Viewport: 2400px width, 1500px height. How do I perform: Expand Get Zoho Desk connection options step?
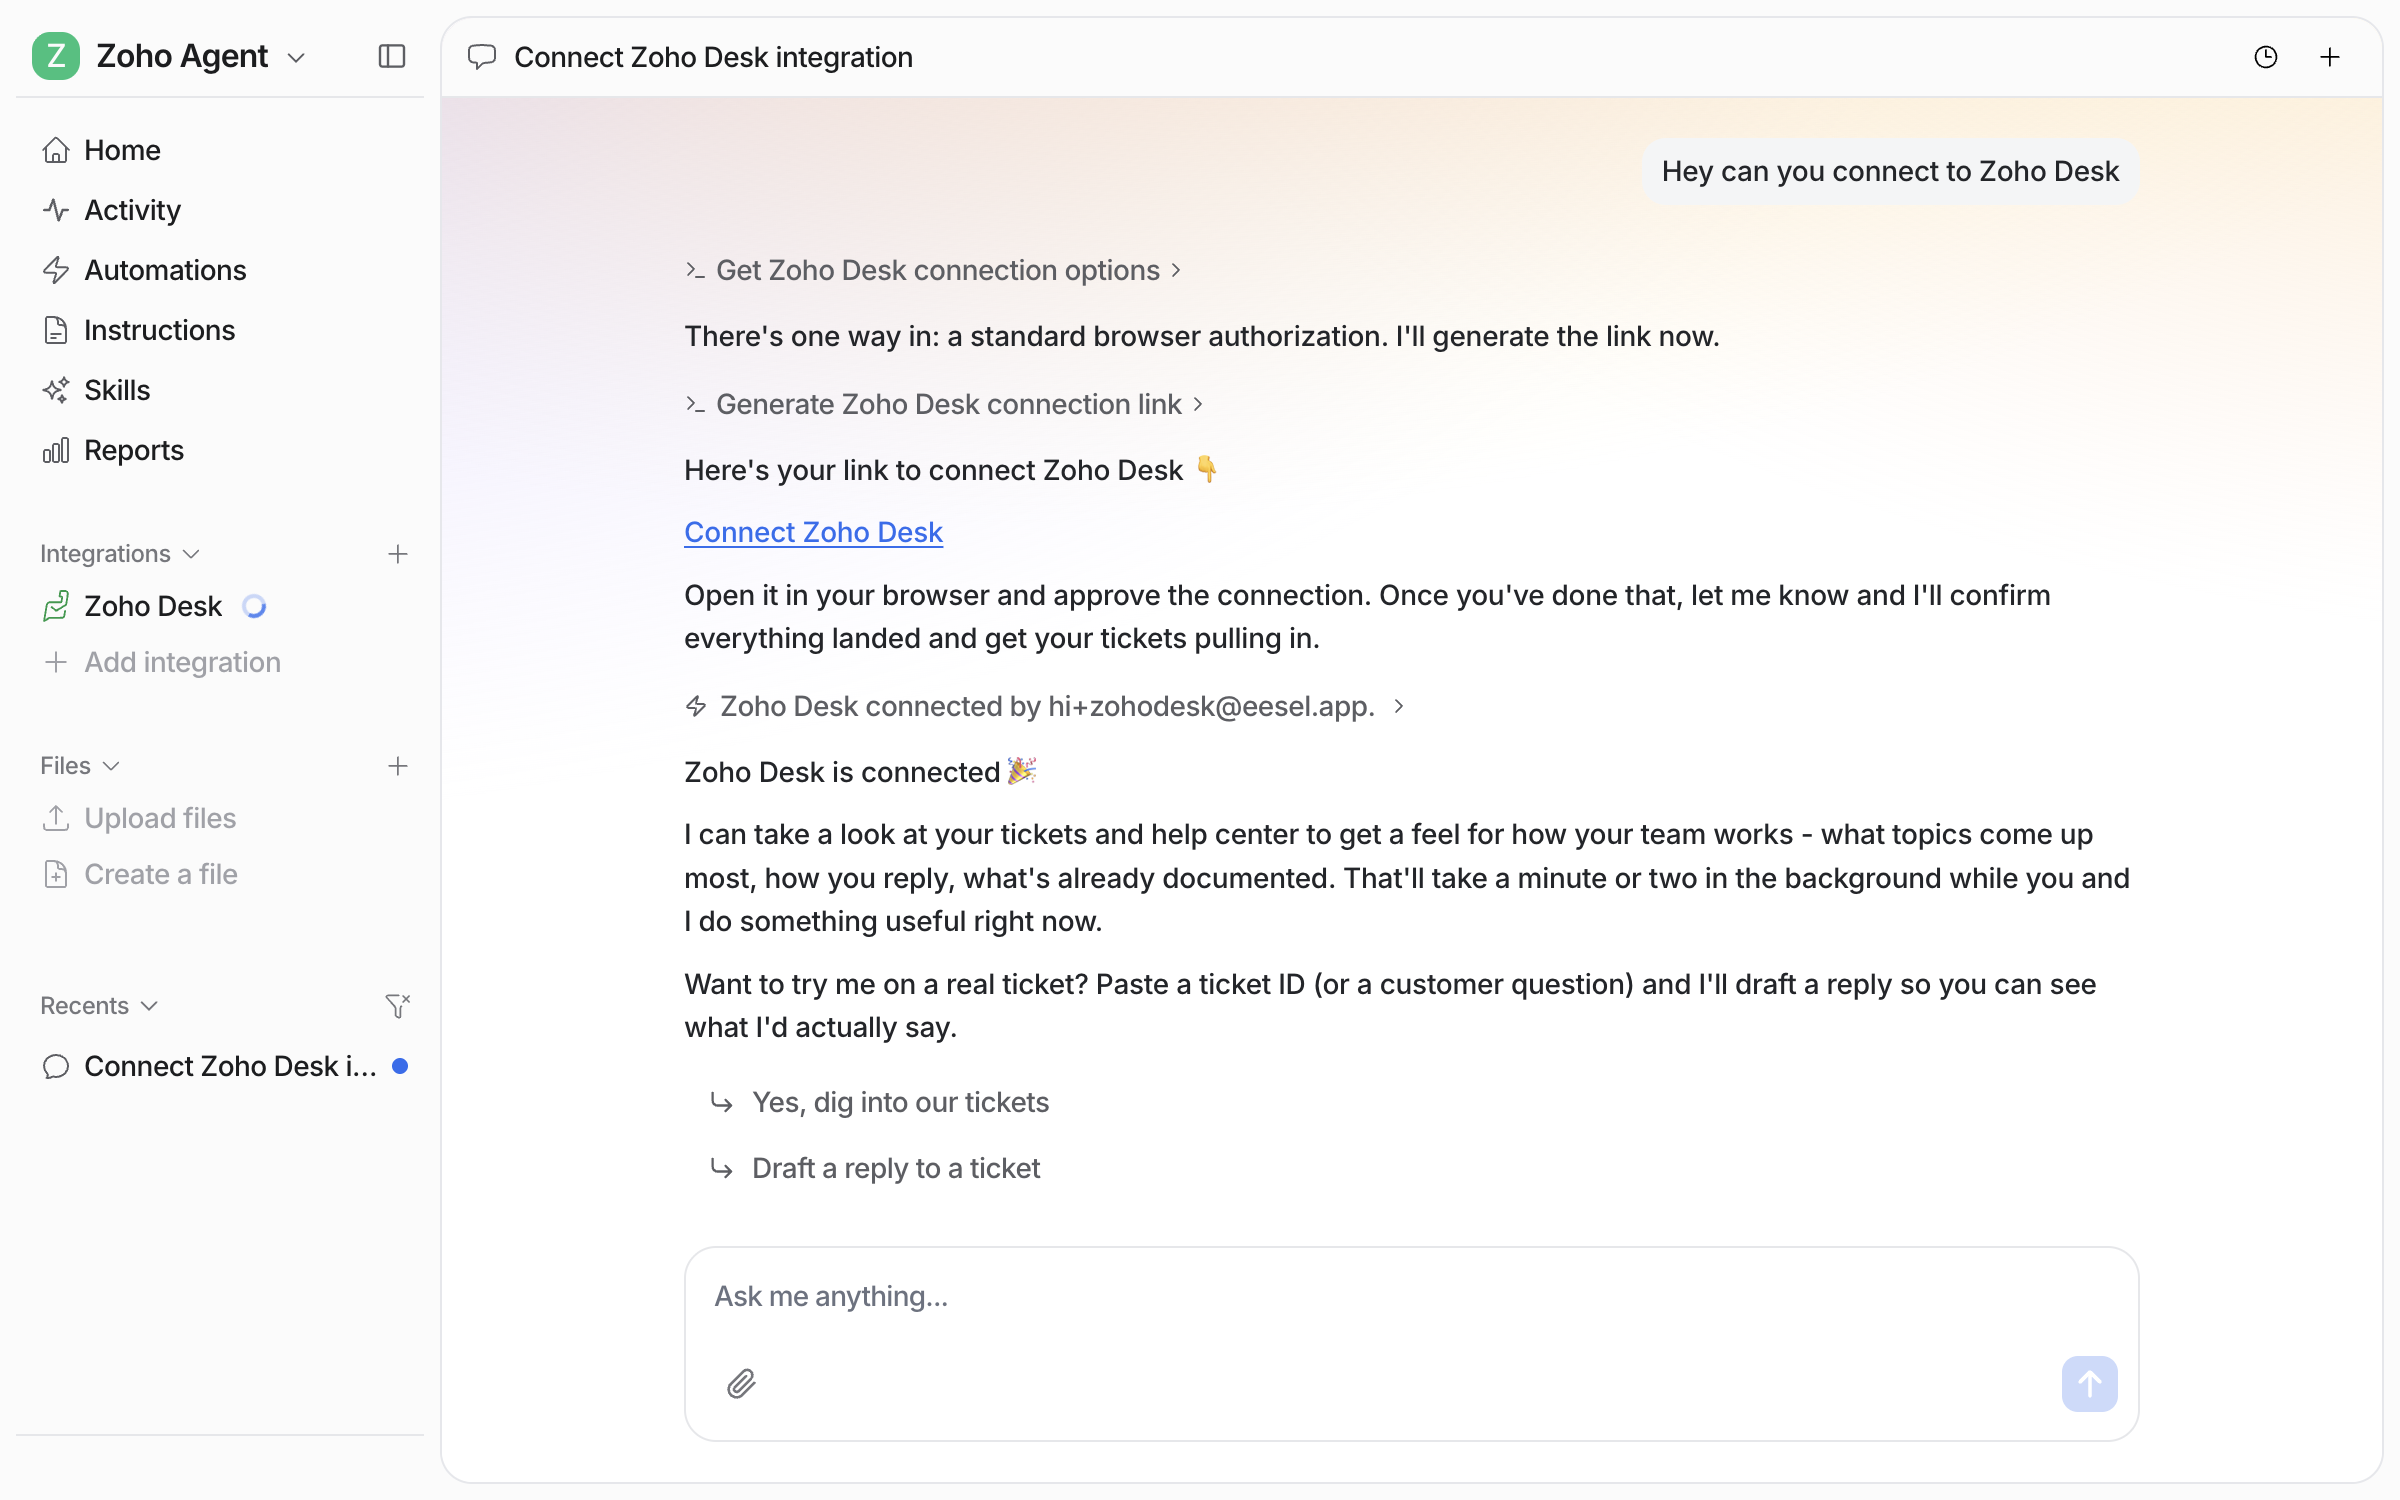click(x=933, y=270)
